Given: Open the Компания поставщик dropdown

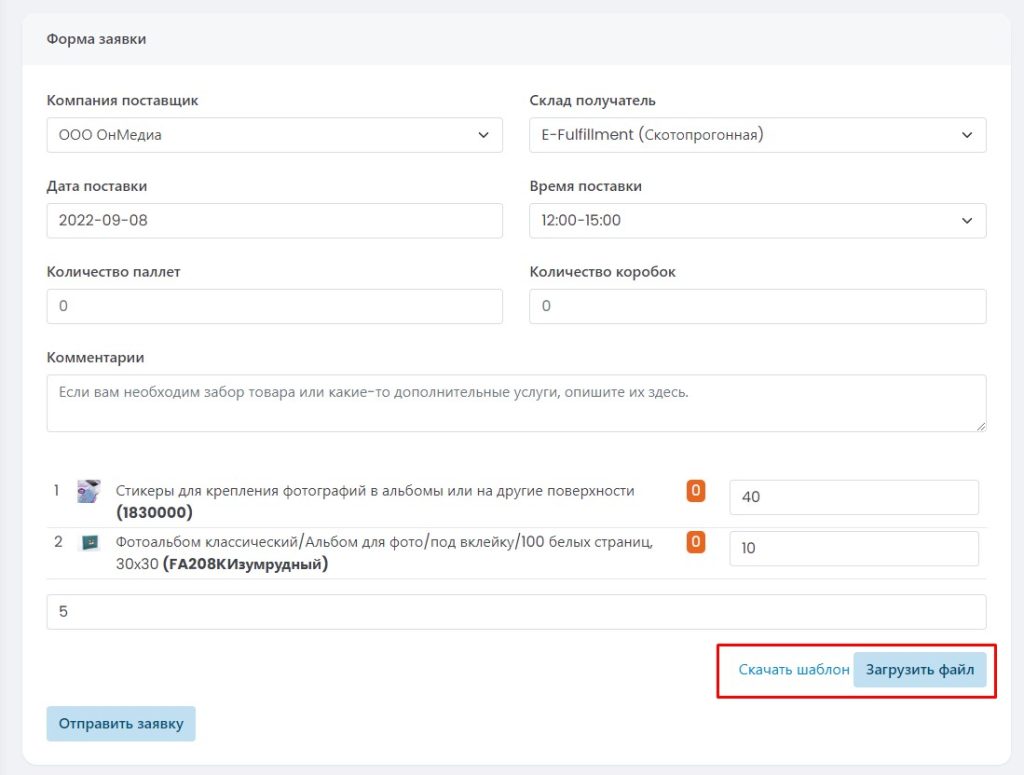Looking at the screenshot, I should click(274, 135).
